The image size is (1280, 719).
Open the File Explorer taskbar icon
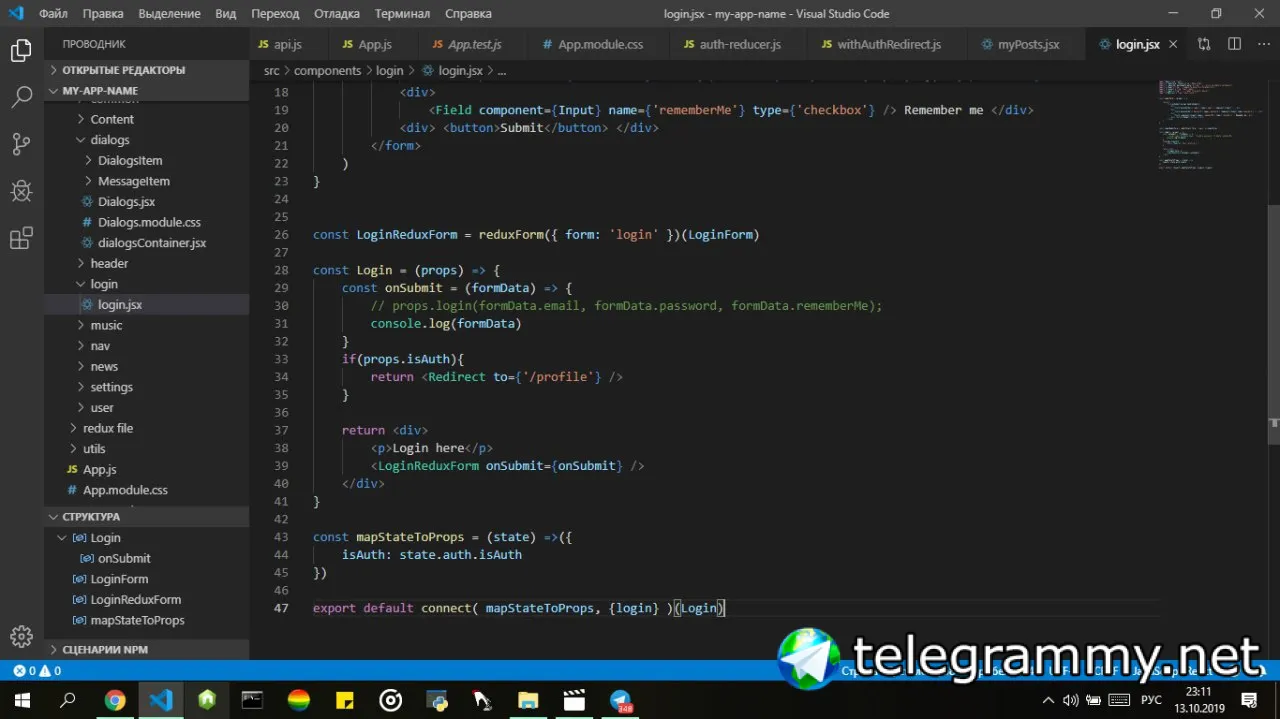point(528,700)
